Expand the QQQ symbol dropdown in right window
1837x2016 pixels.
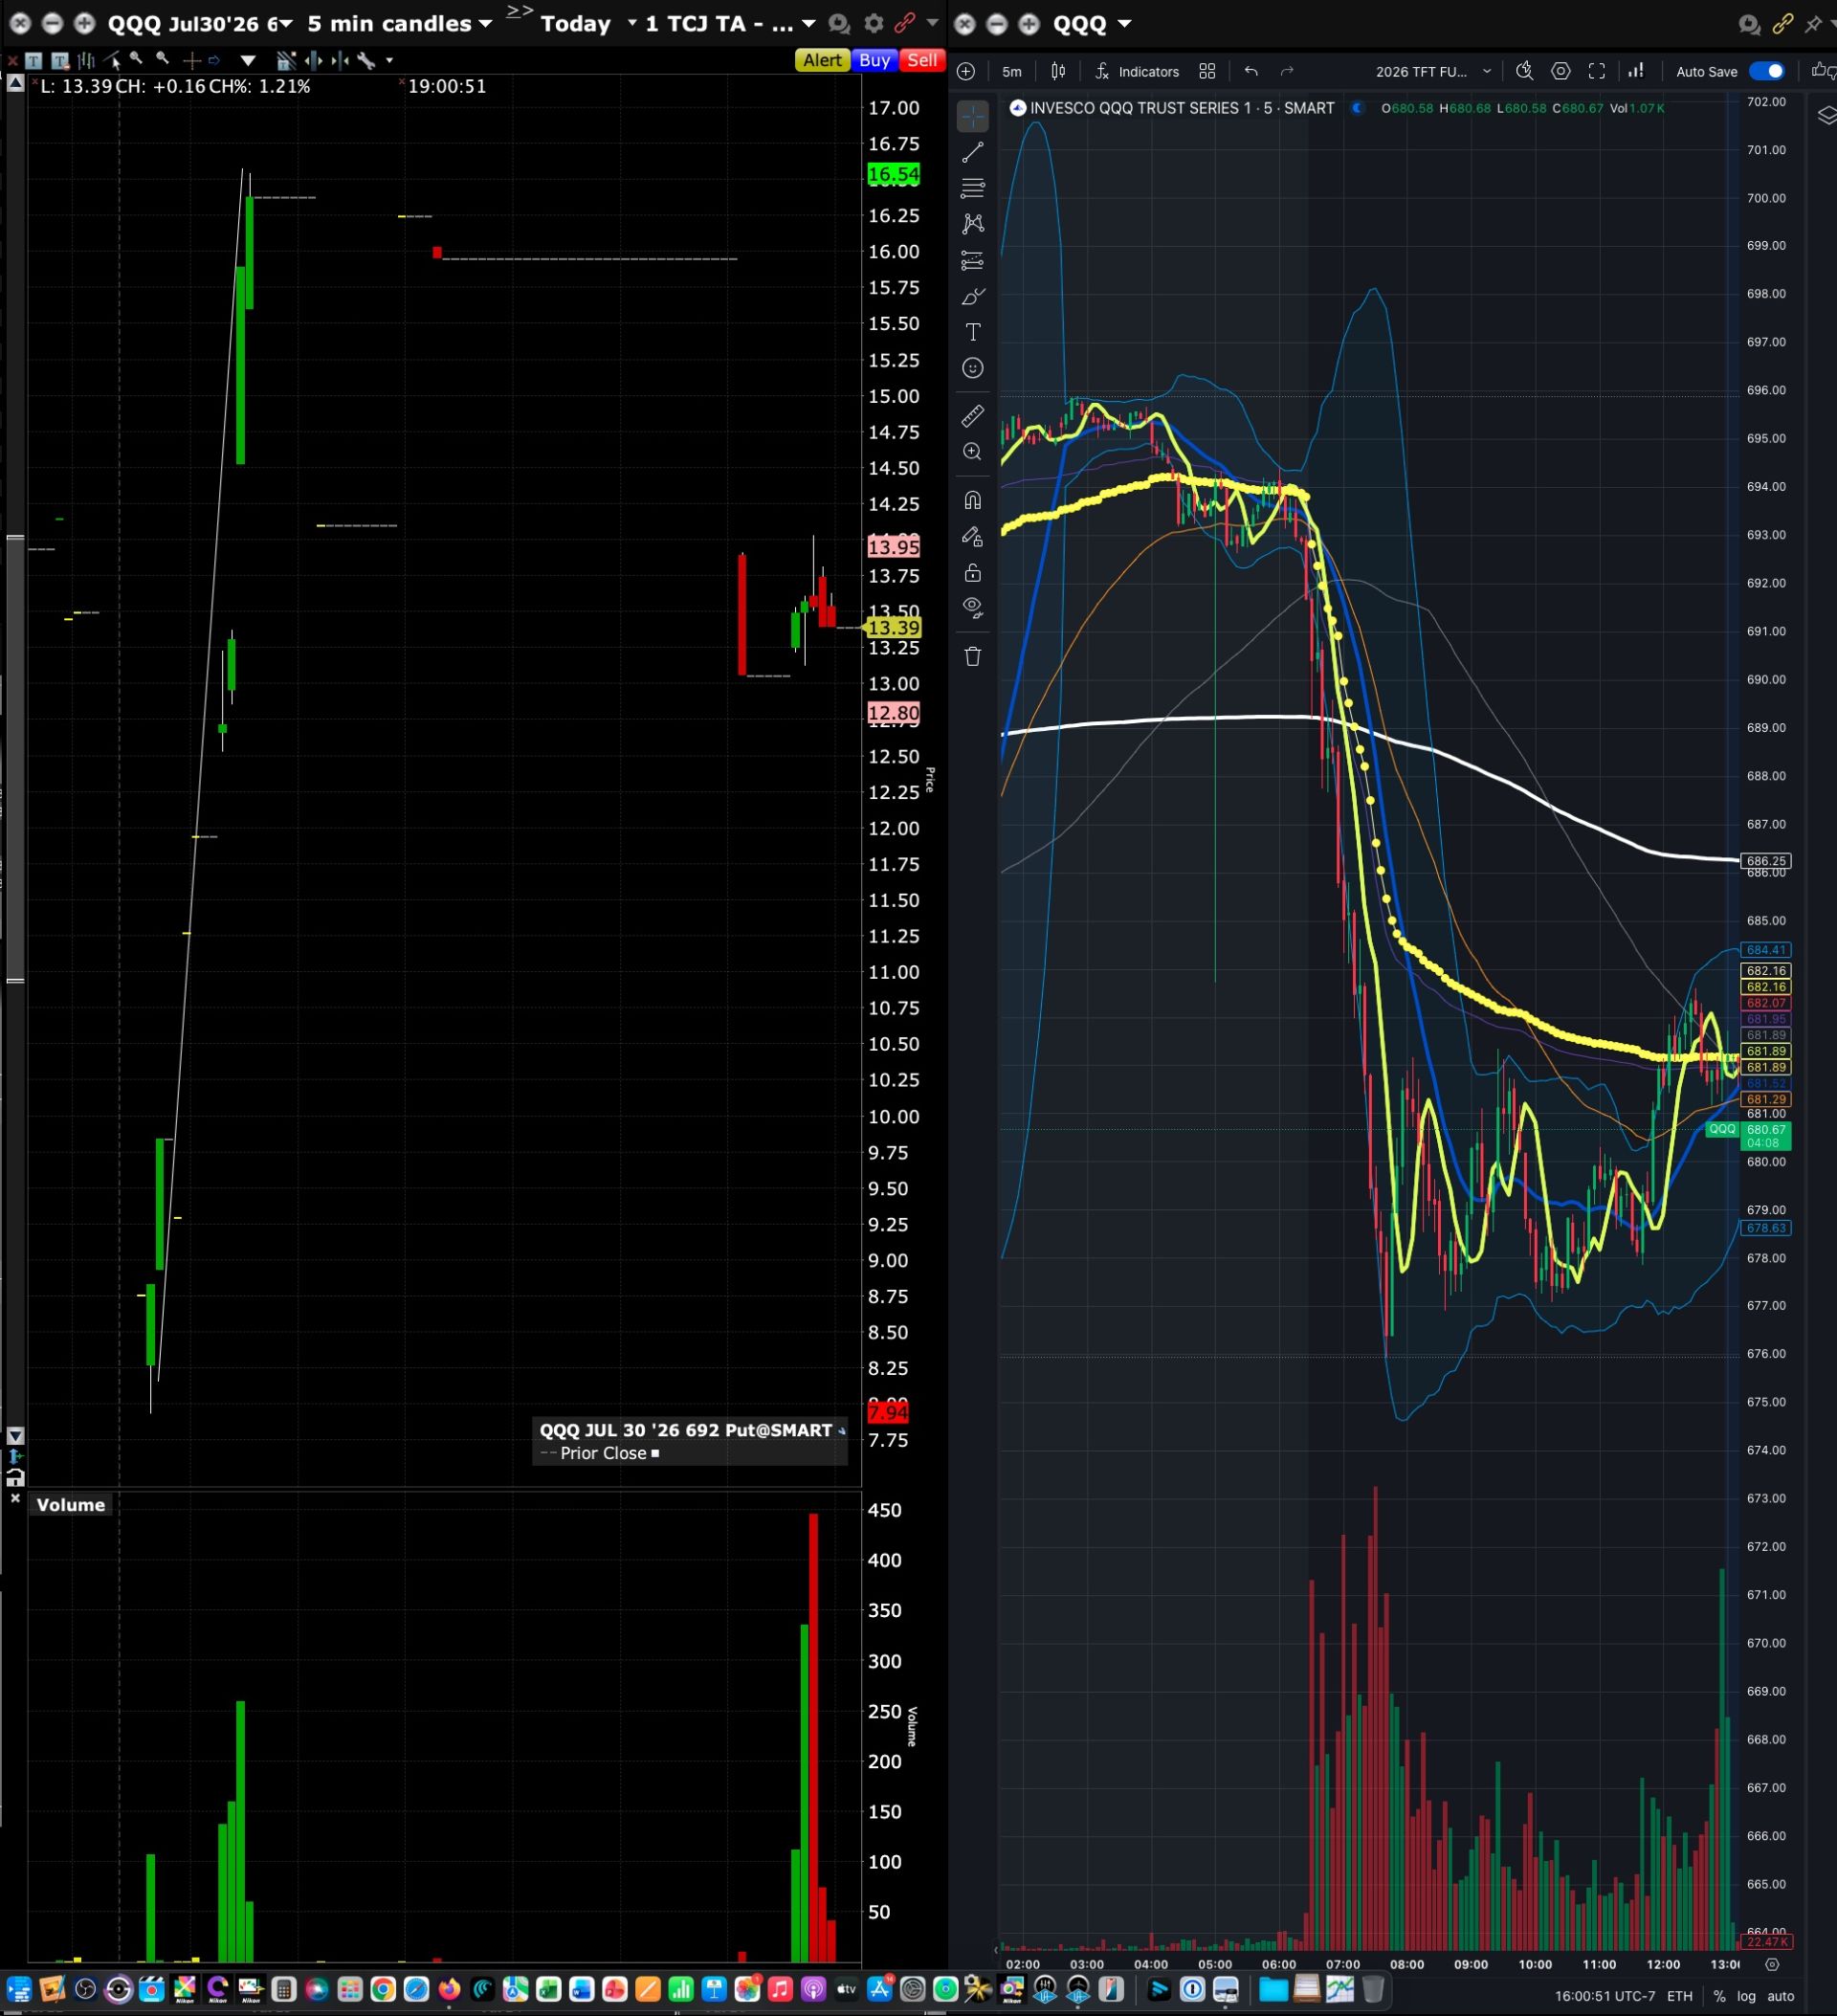point(1125,24)
